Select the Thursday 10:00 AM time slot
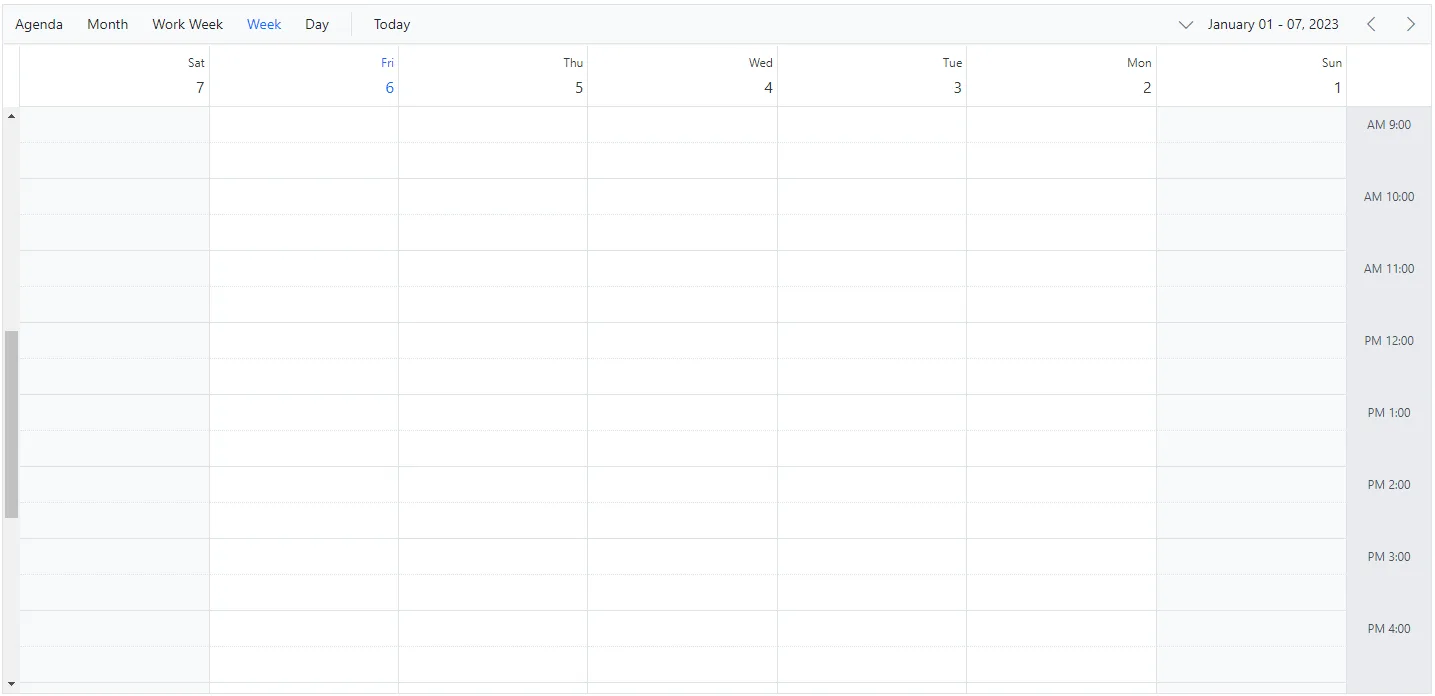 click(493, 197)
